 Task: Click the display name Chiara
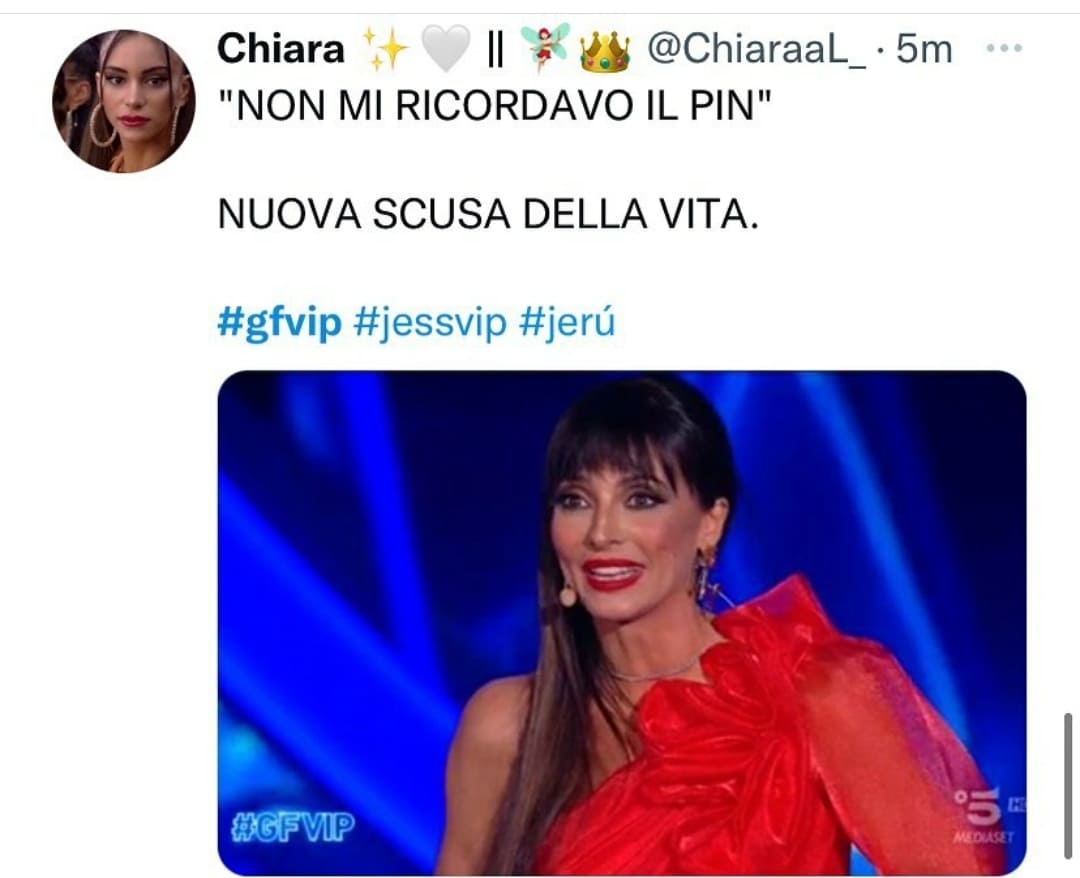tap(280, 49)
